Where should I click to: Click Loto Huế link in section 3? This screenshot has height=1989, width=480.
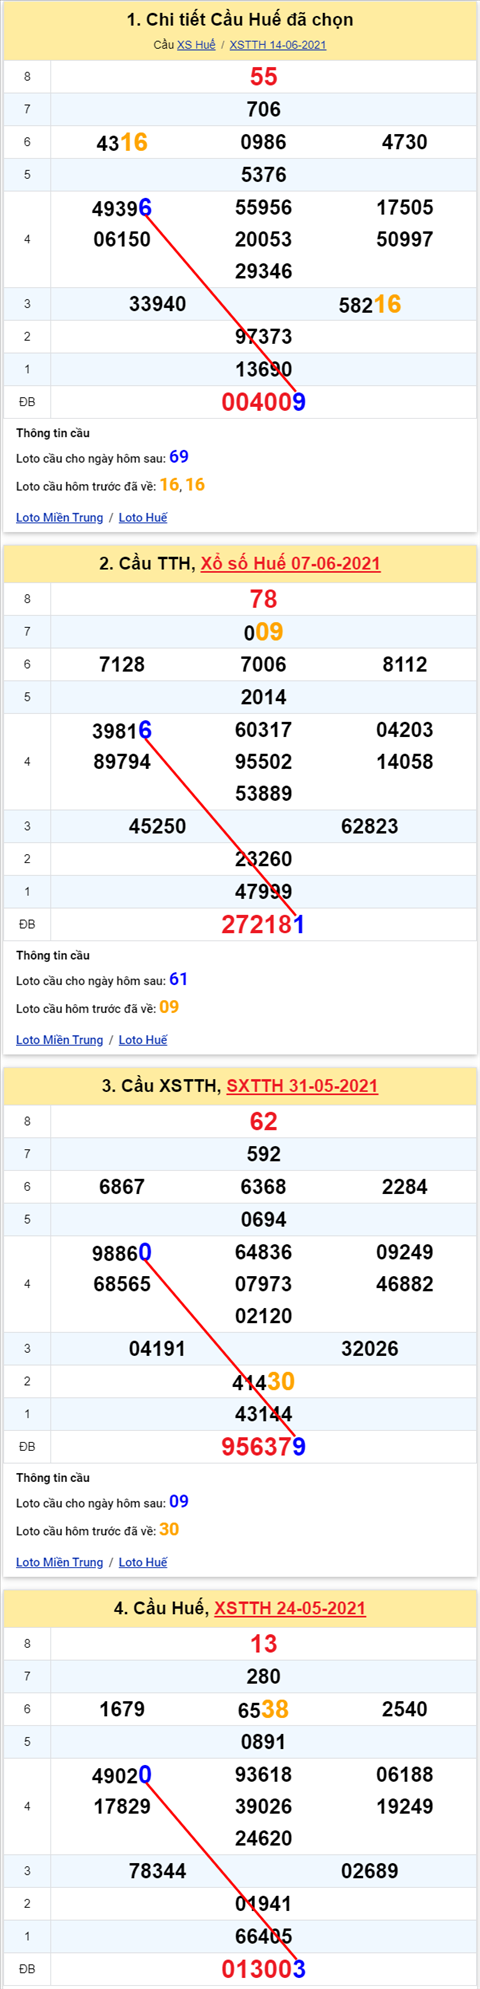(143, 1562)
